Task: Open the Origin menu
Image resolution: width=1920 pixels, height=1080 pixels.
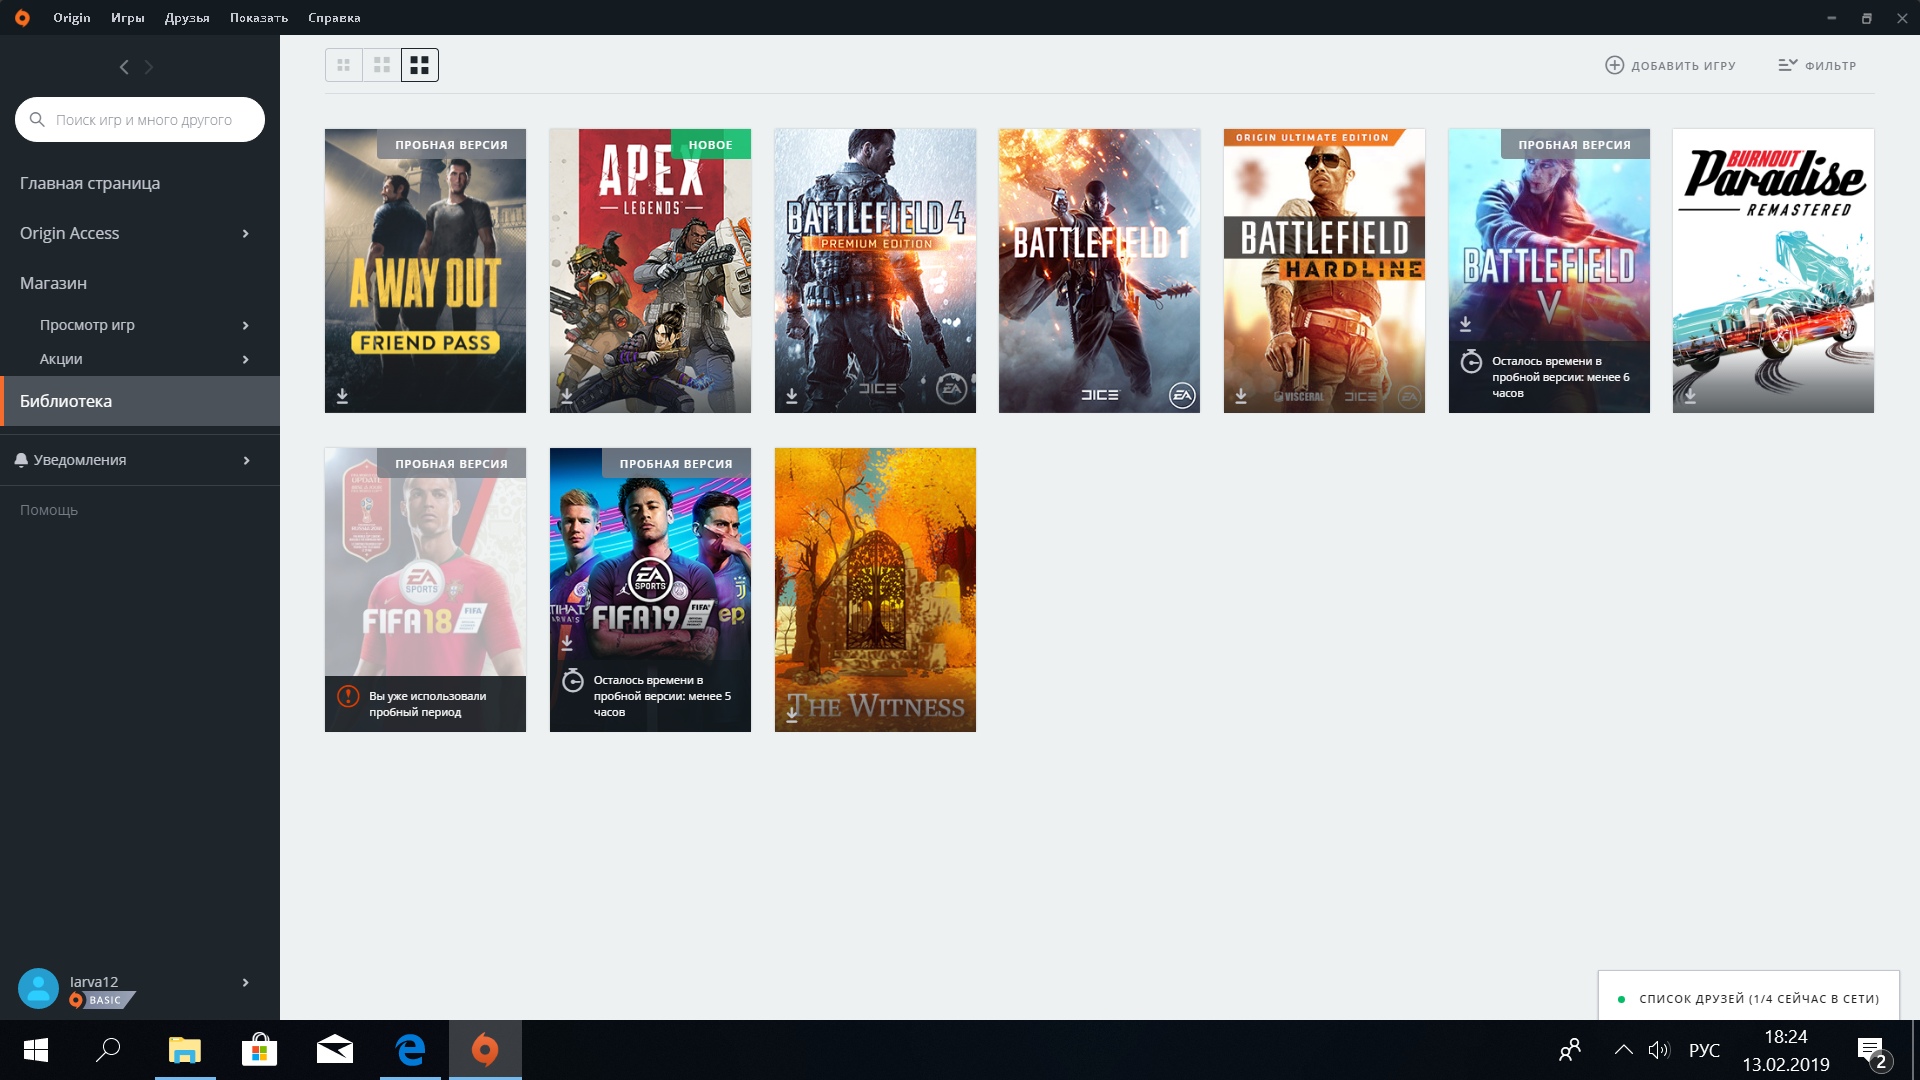Action: point(72,17)
